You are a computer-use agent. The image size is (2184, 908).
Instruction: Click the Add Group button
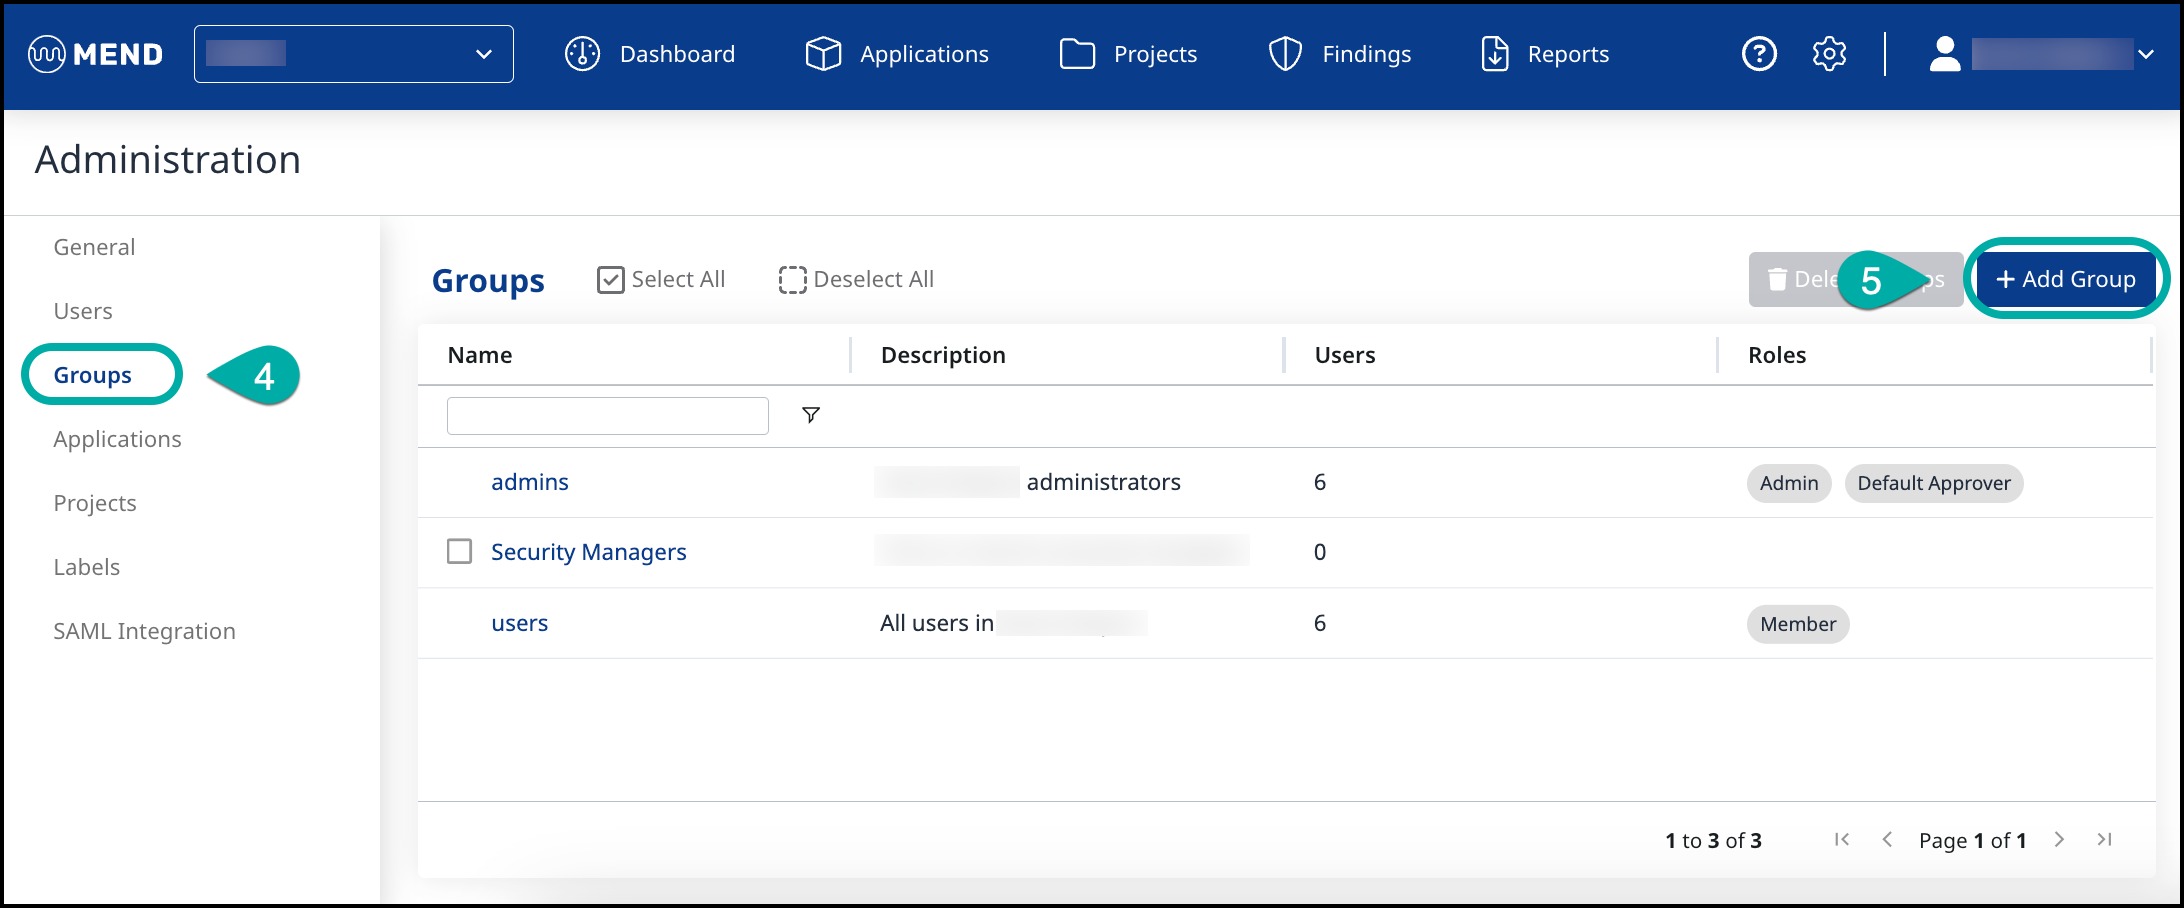point(2065,280)
